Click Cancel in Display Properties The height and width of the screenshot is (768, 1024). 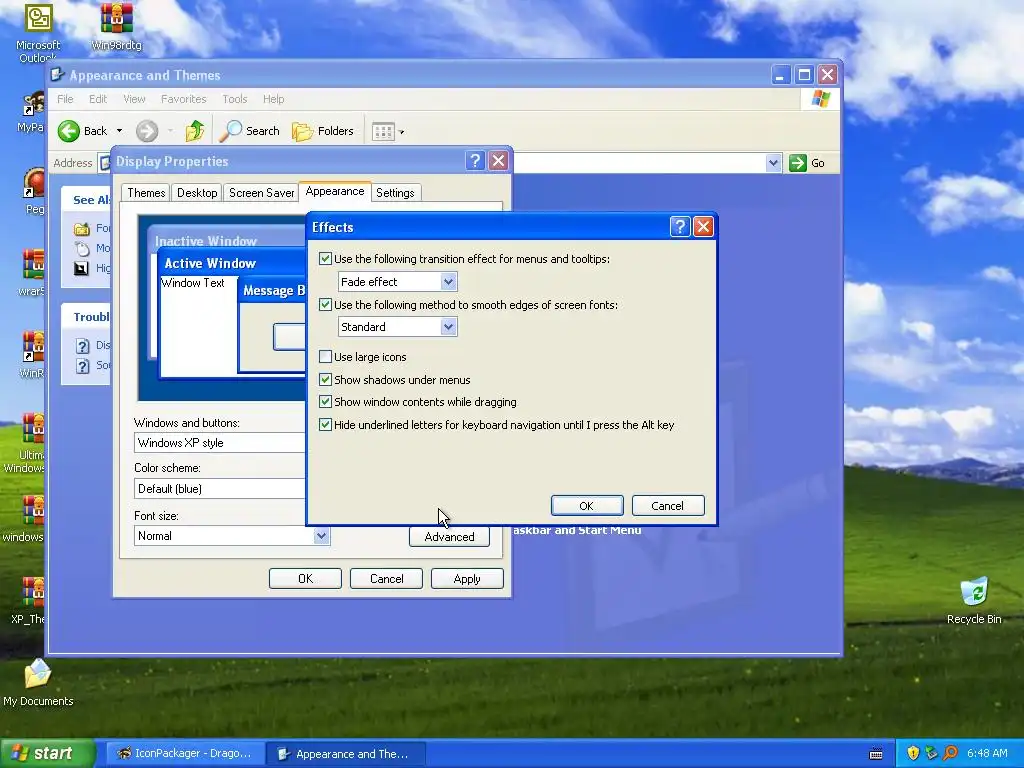click(x=387, y=579)
